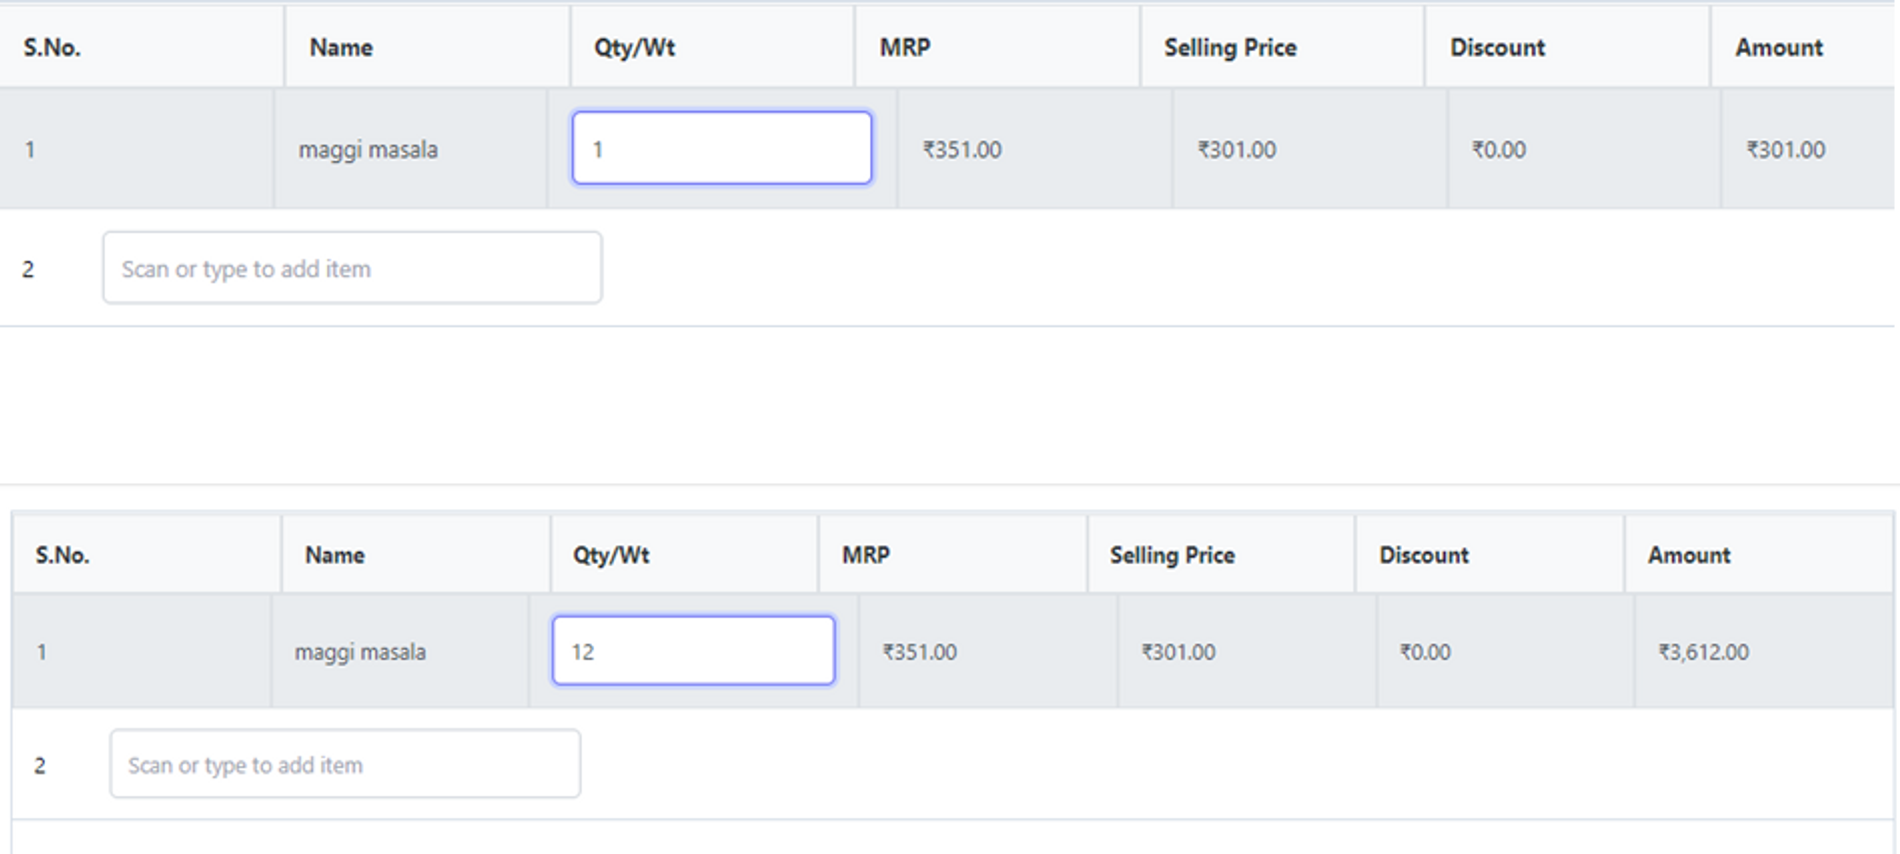Click the upper table's Discount header
1900x854 pixels.
tap(1497, 47)
